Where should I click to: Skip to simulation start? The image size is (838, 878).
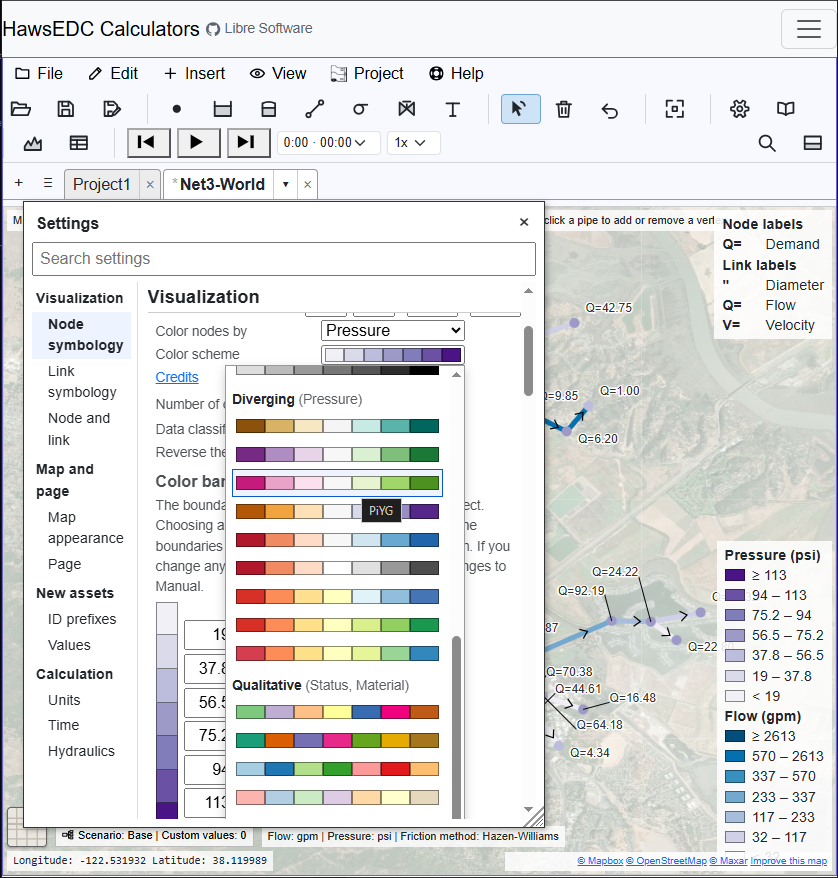coord(149,143)
